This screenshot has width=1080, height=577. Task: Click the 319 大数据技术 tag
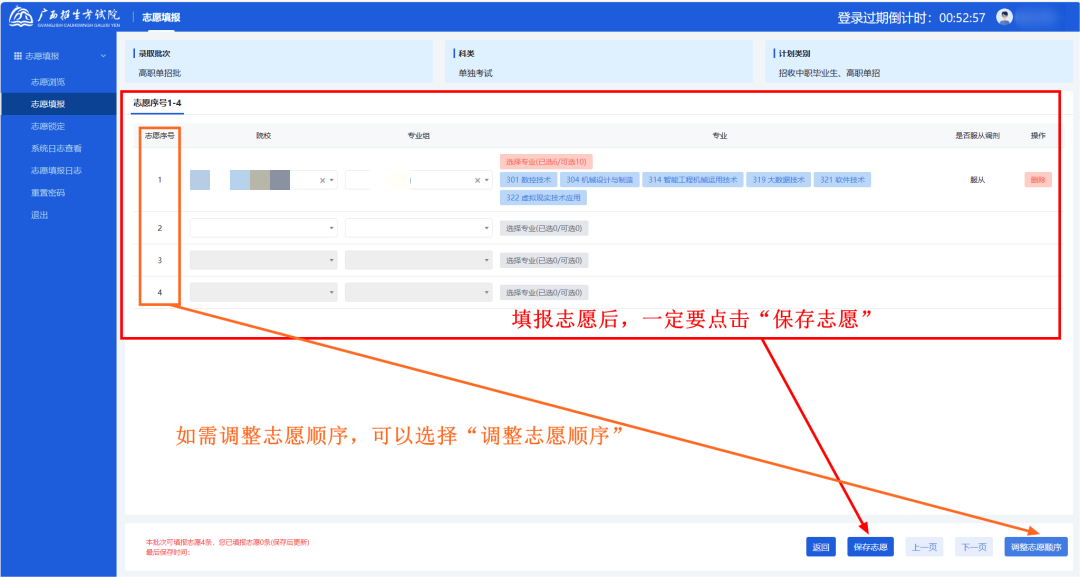click(x=779, y=180)
